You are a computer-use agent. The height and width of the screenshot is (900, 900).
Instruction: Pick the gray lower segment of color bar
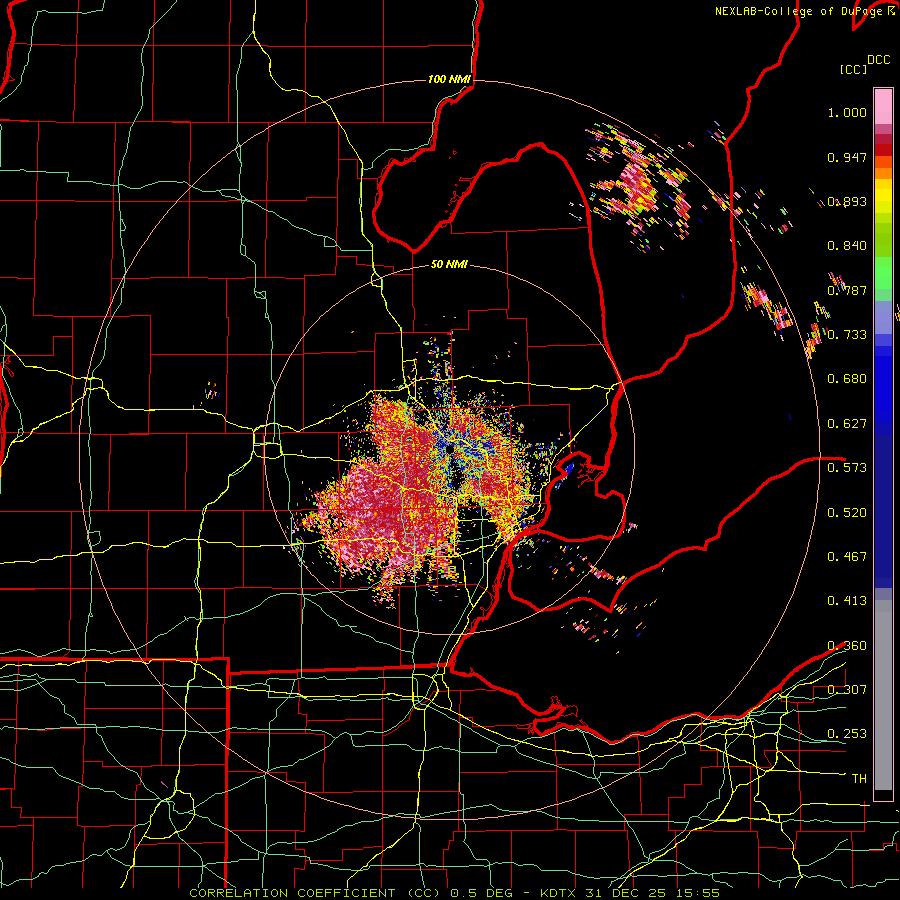click(x=883, y=695)
